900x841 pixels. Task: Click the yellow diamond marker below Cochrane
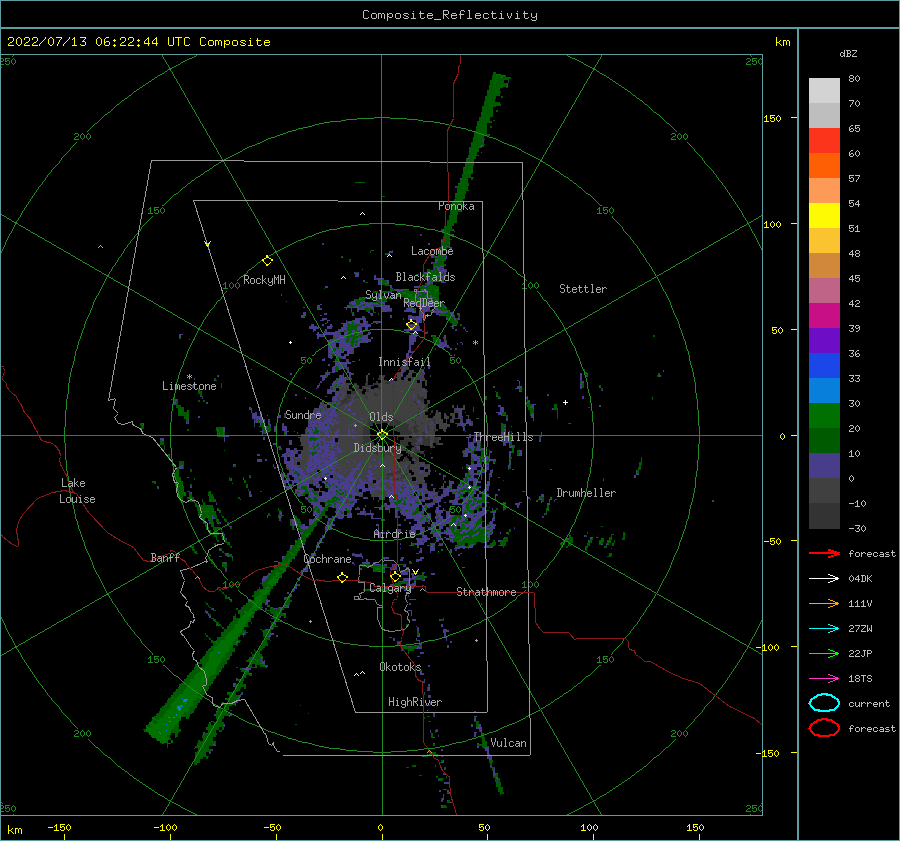pyautogui.click(x=342, y=577)
